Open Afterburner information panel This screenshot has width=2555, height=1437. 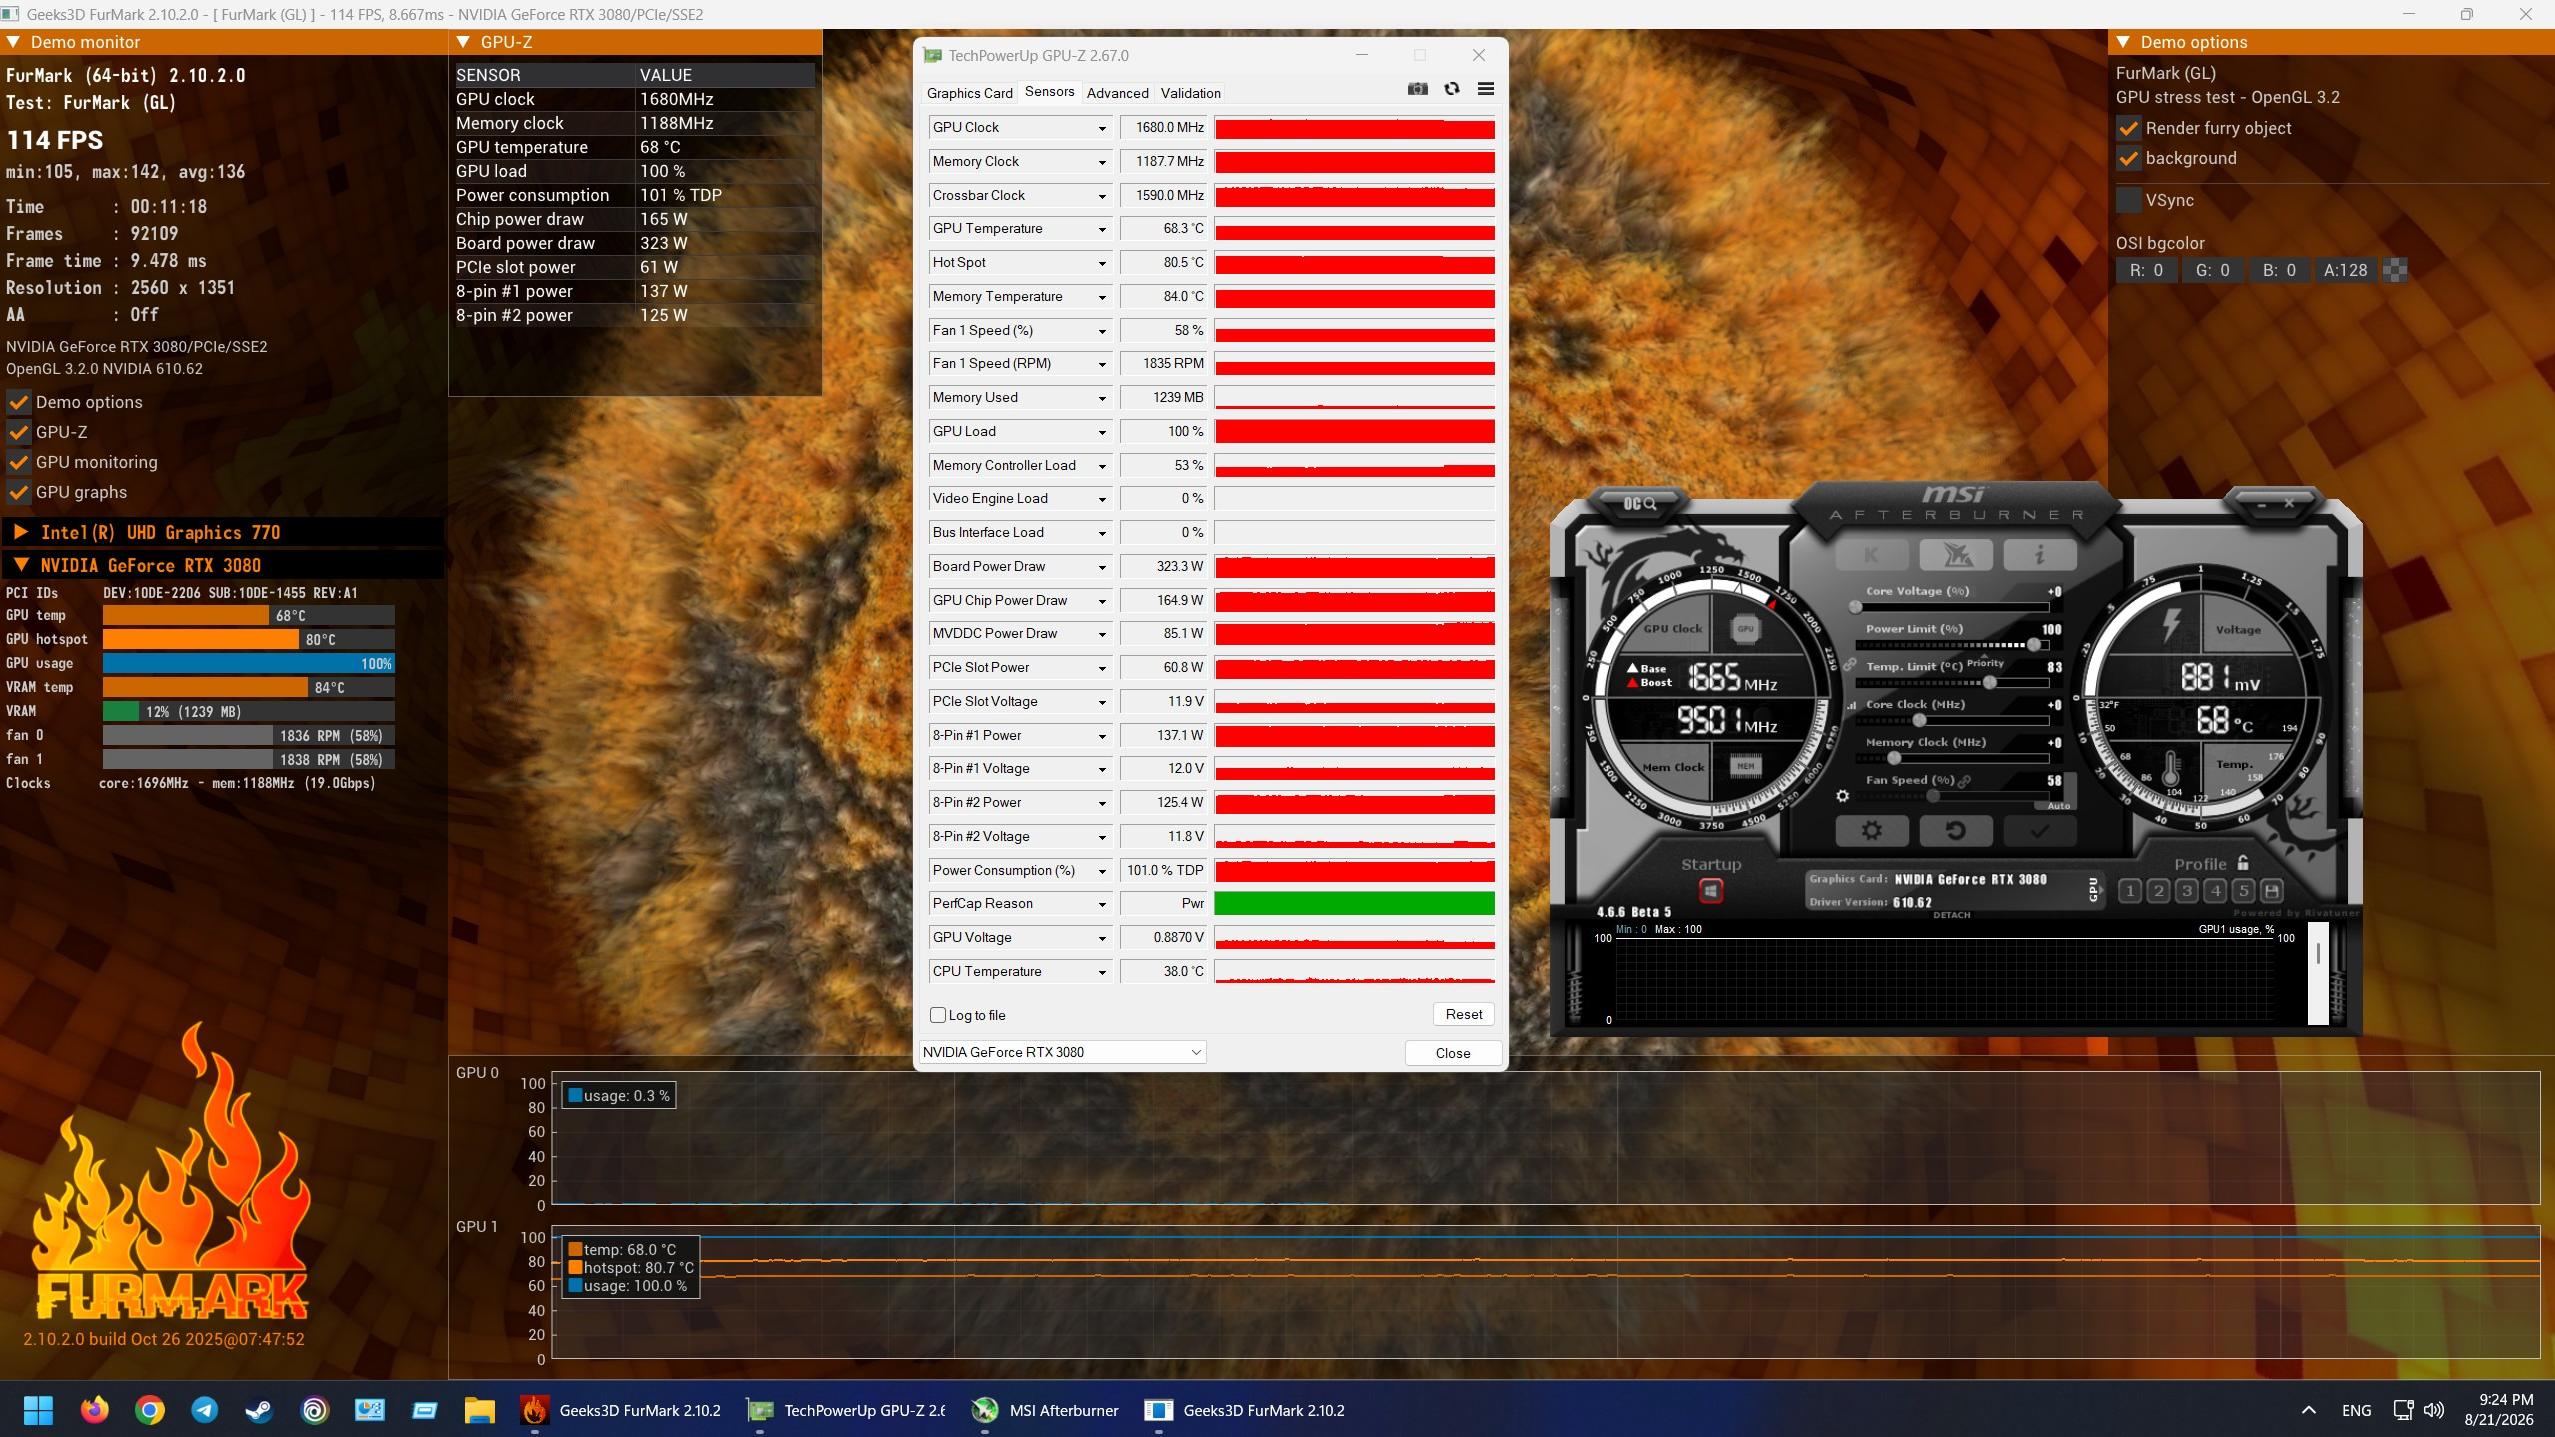[x=2040, y=554]
